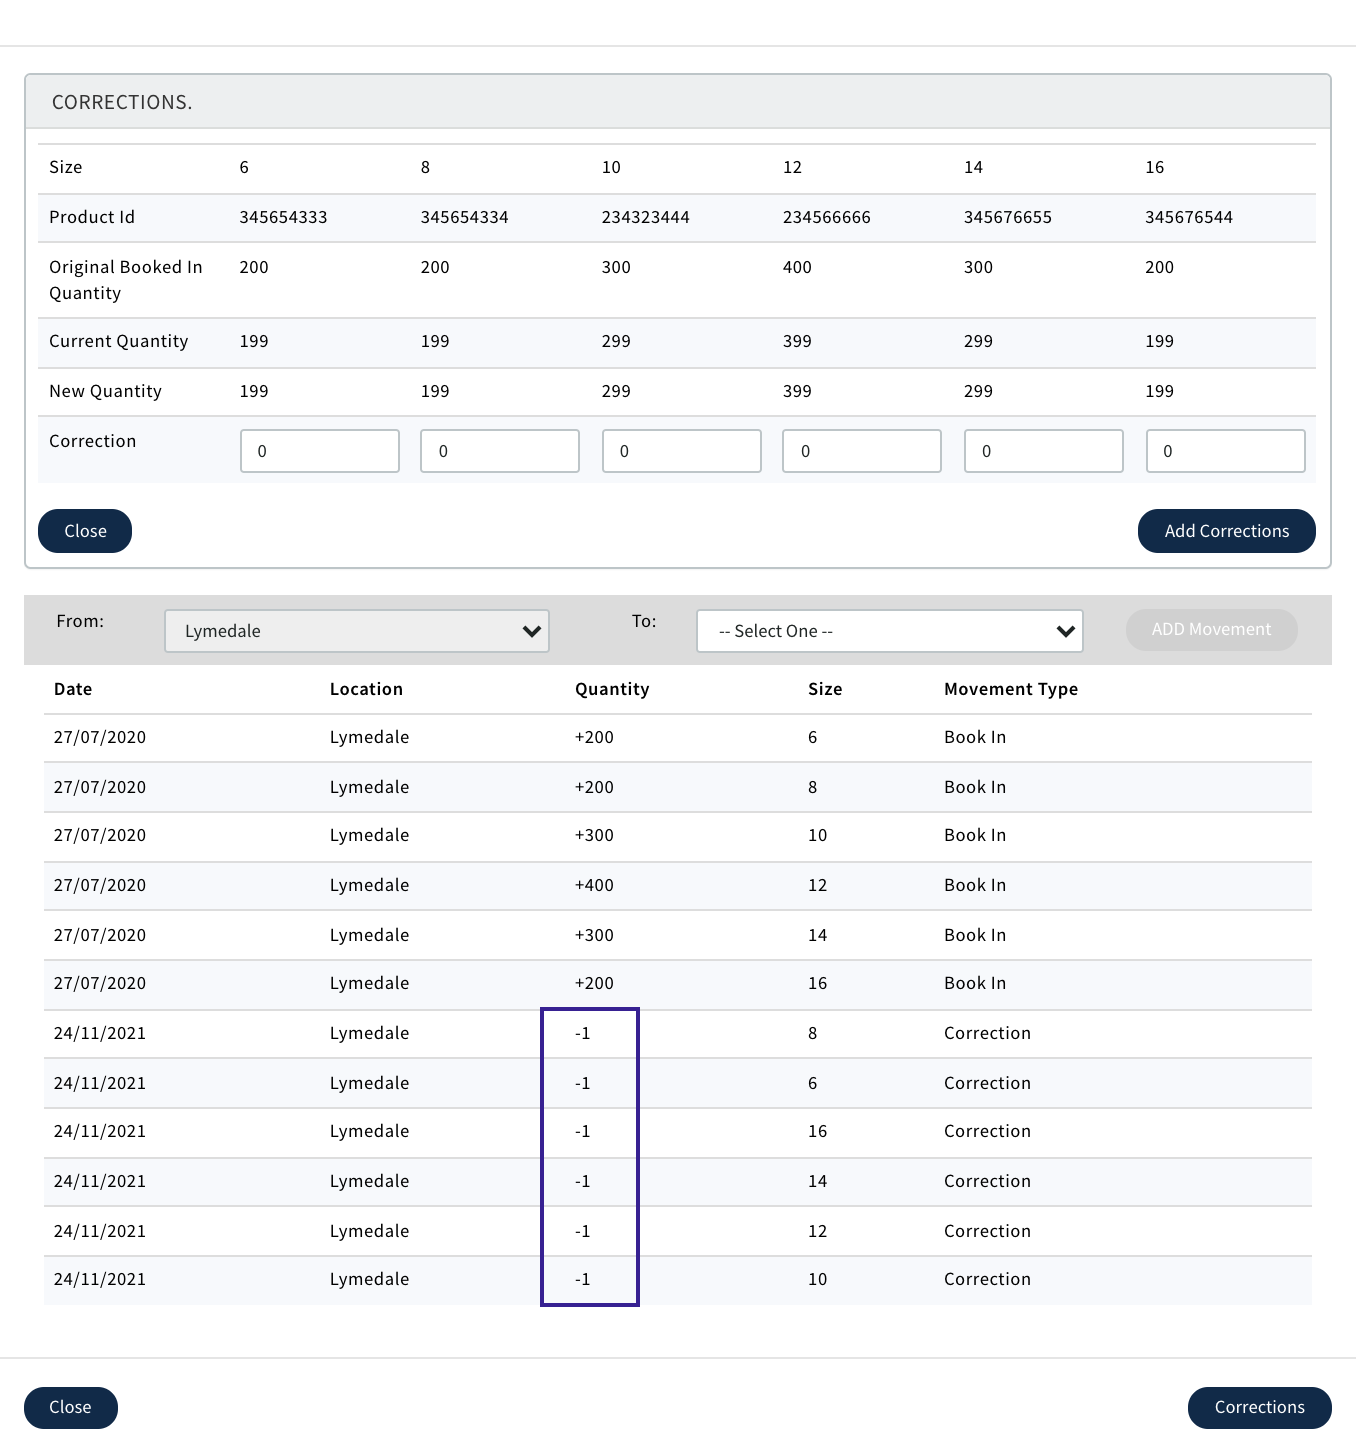The height and width of the screenshot is (1434, 1356).
Task: Select the +400 size 12 Book In row
Action: (x=677, y=885)
